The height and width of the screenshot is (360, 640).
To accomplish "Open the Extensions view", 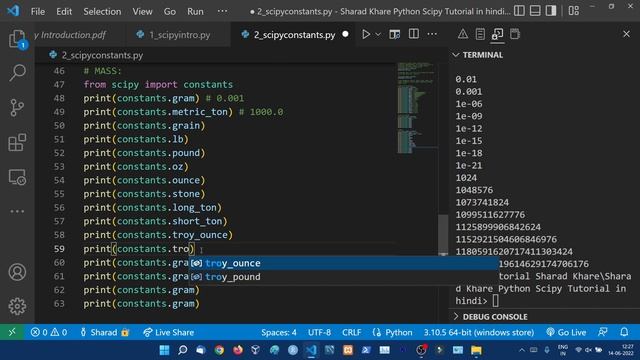I will coord(17,142).
